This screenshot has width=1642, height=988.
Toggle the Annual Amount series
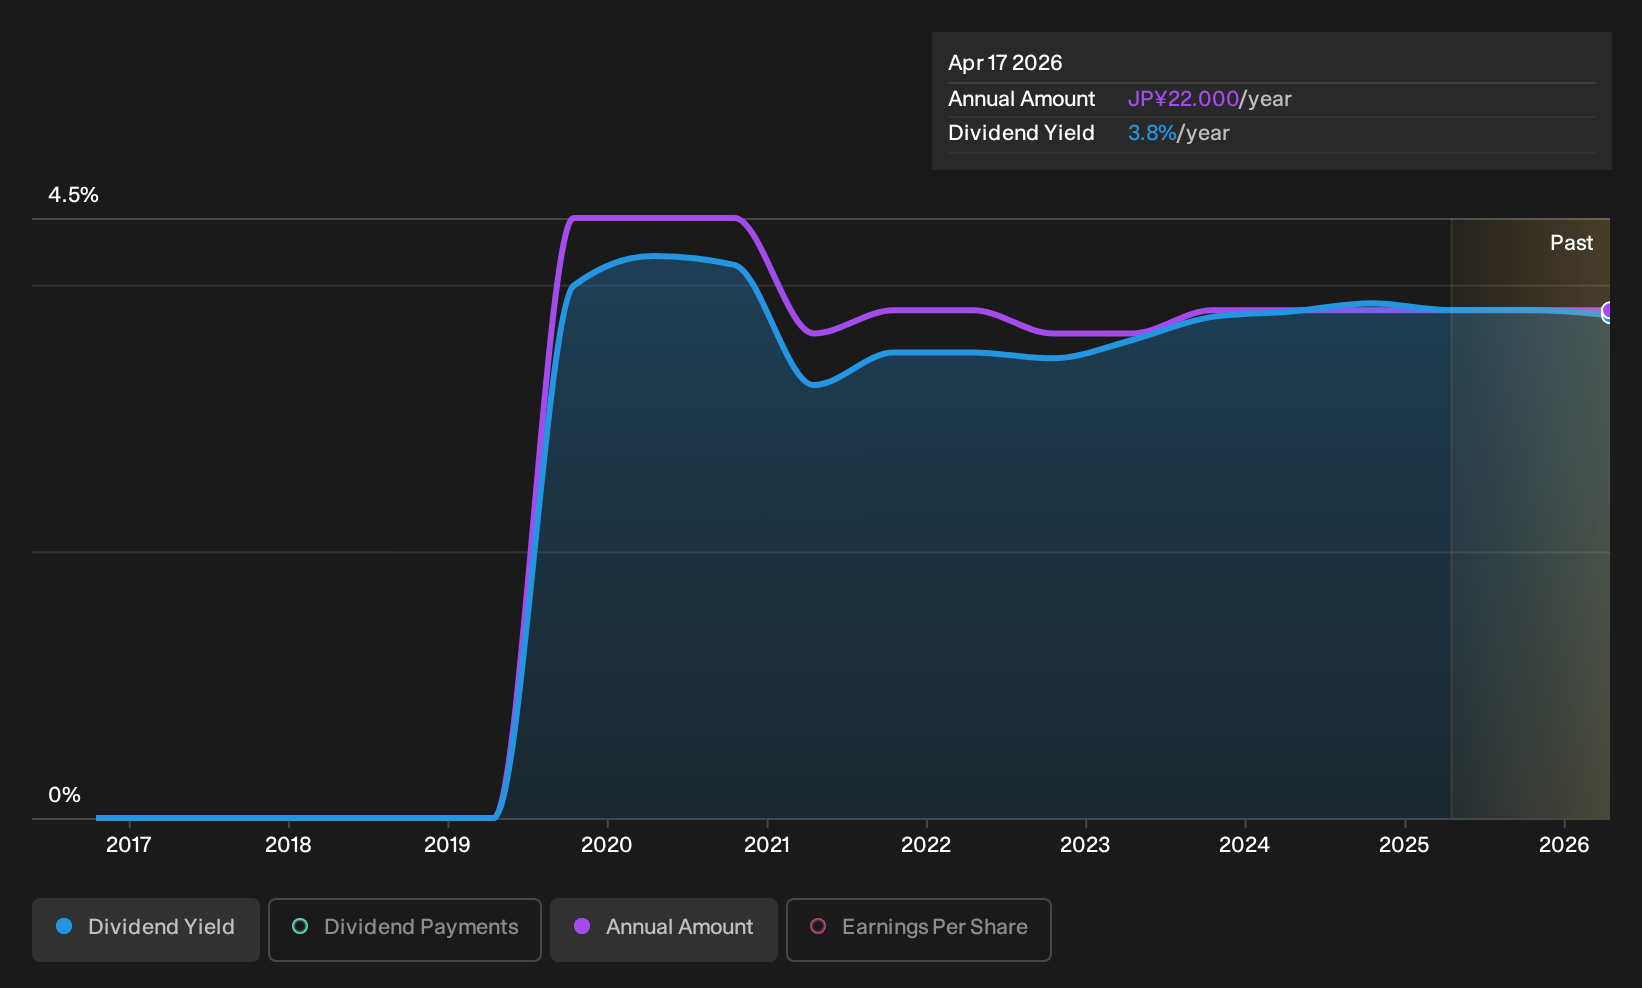coord(664,929)
